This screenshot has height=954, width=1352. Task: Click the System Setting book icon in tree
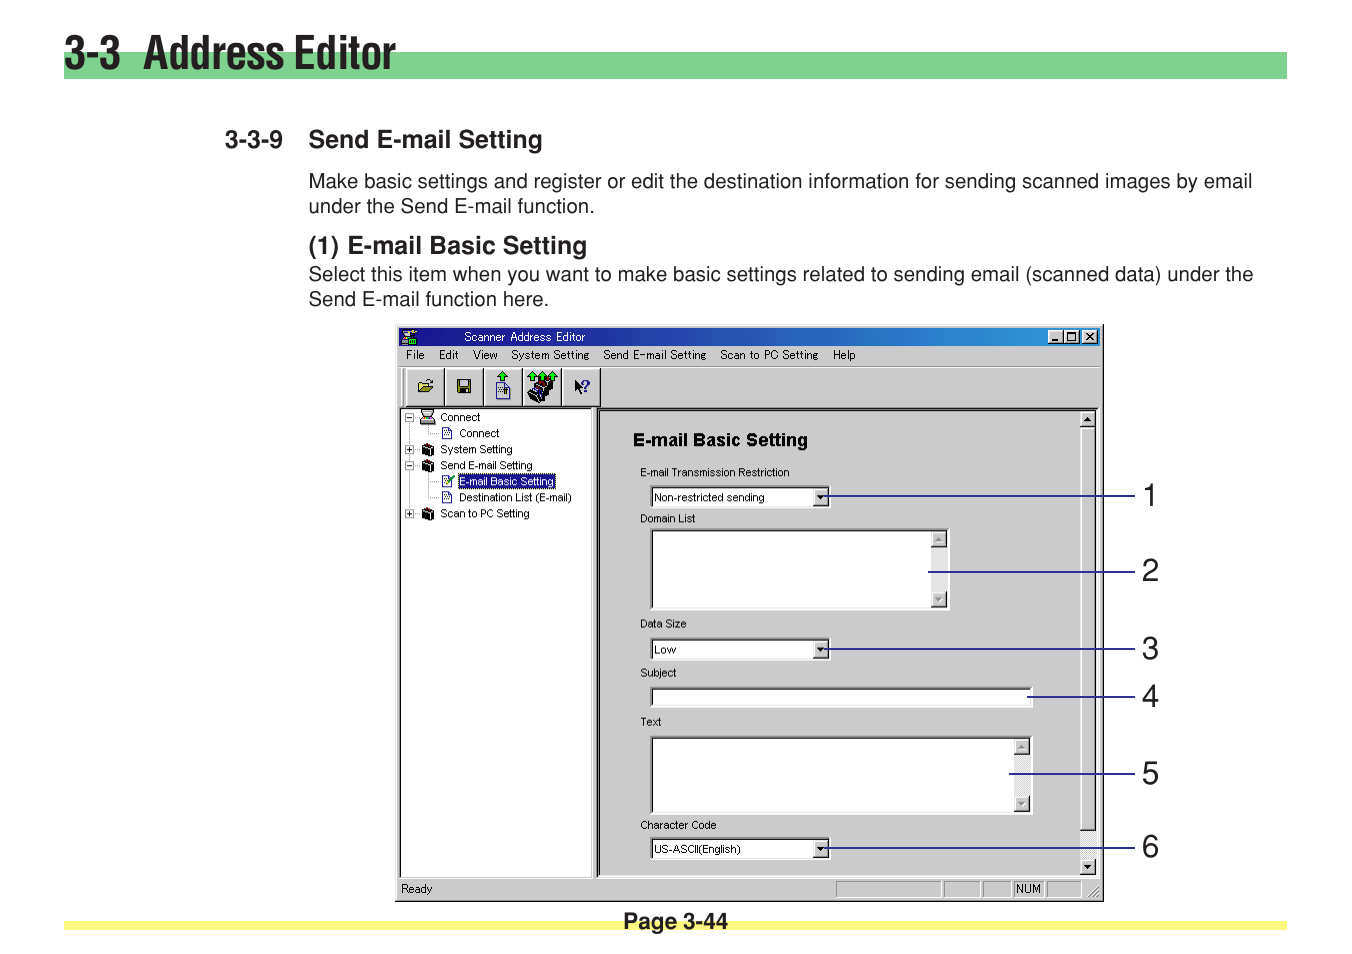coord(428,449)
